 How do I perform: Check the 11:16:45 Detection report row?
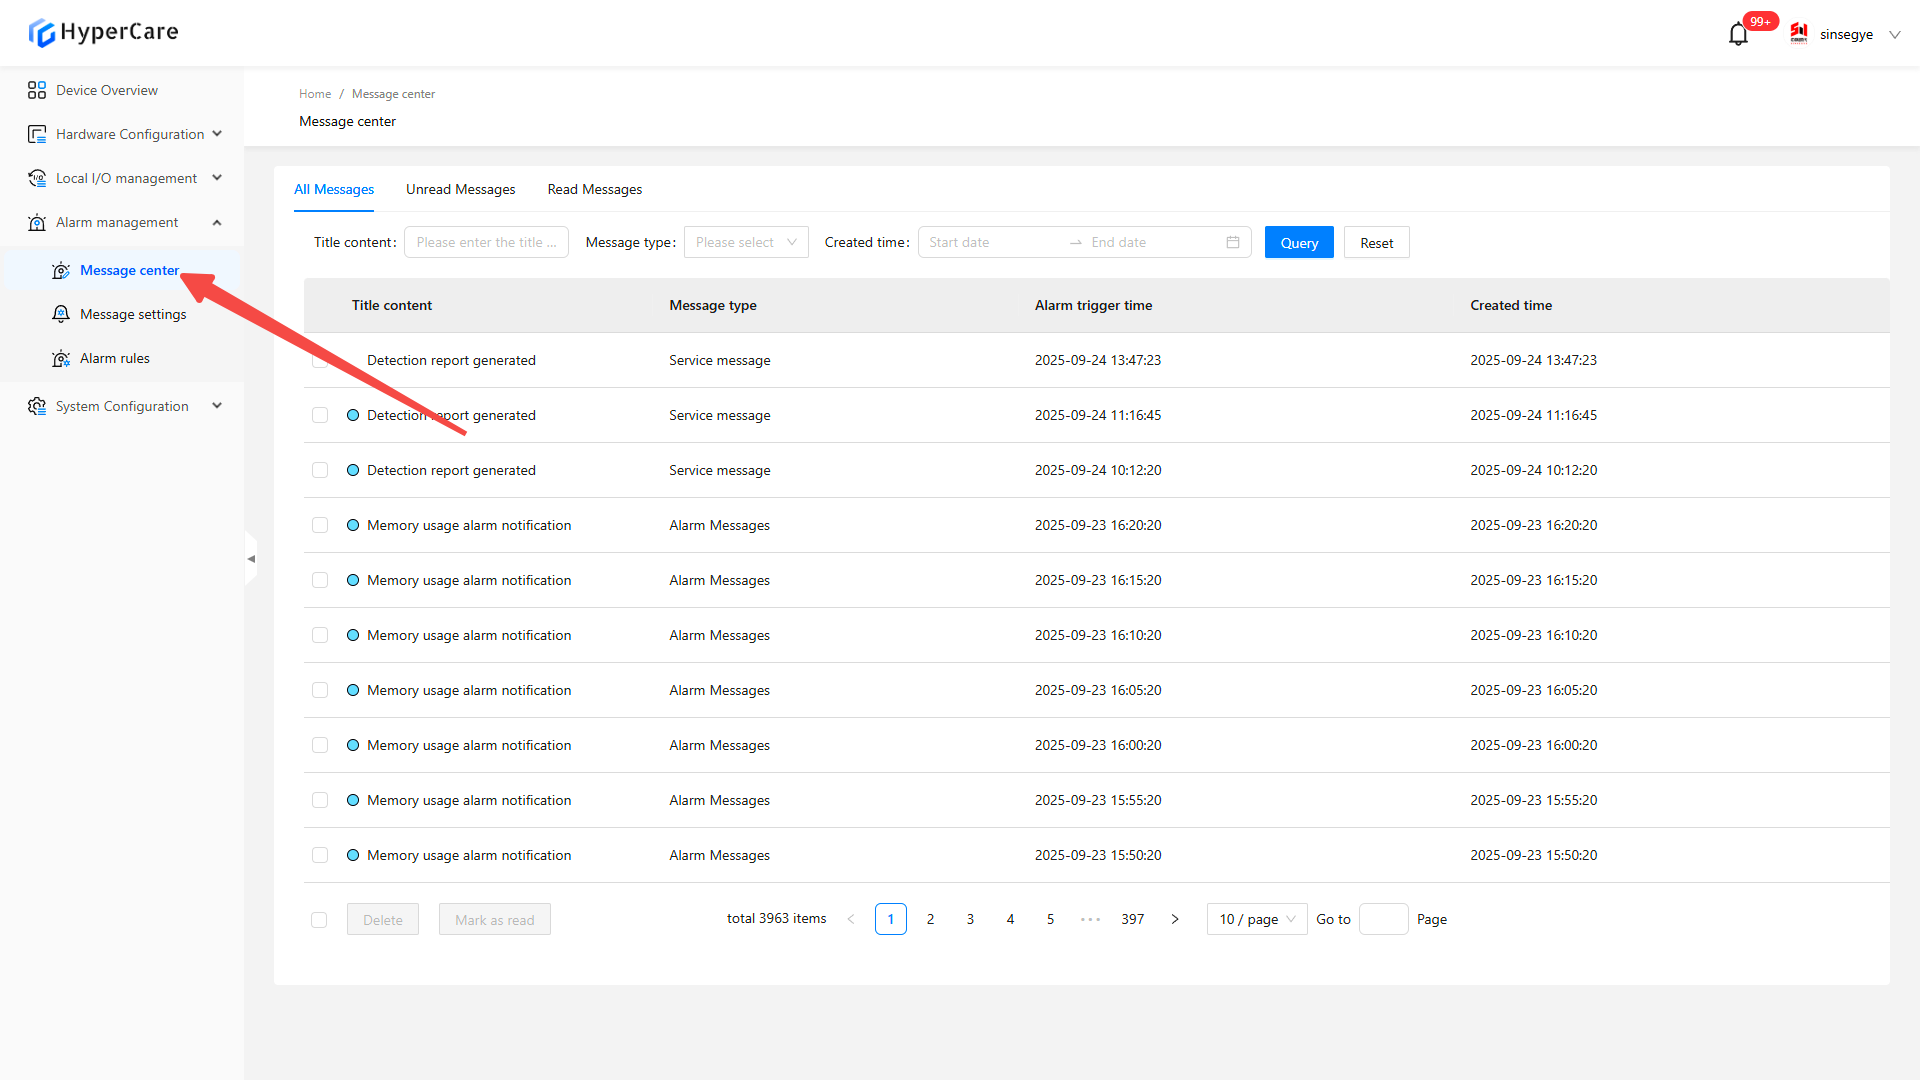(320, 415)
